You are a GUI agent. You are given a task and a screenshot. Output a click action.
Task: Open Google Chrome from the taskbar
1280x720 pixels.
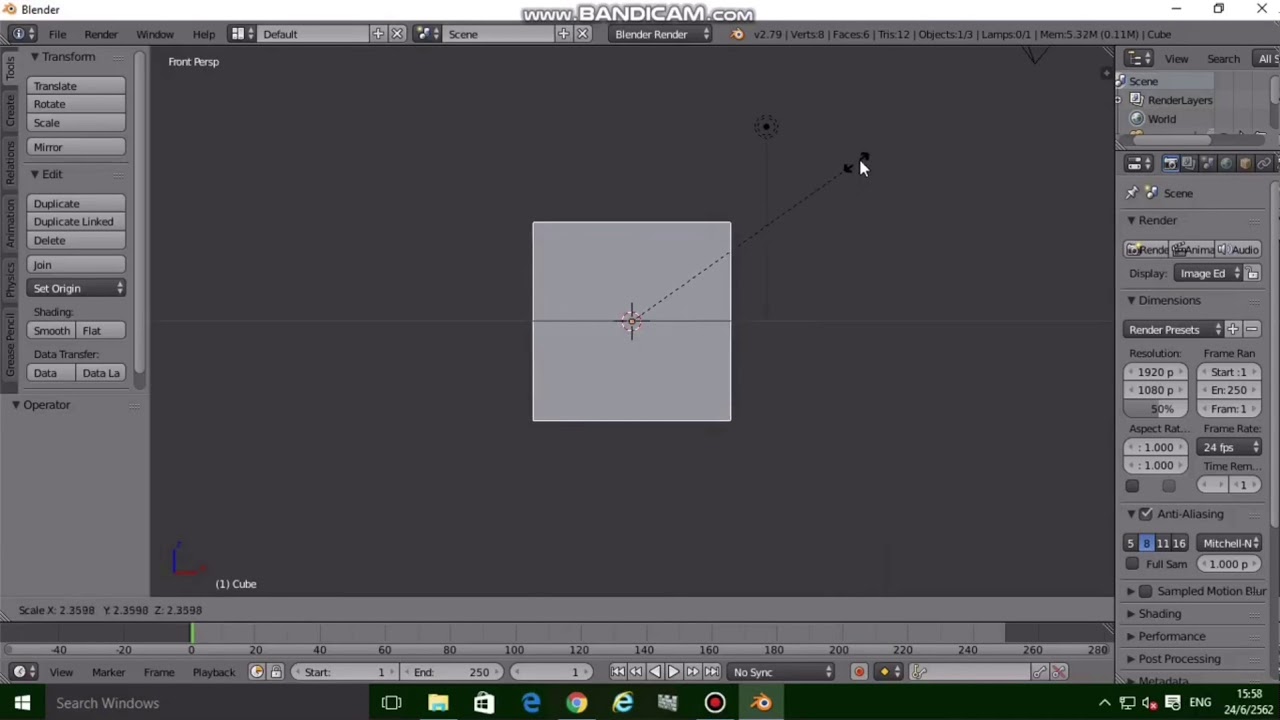click(576, 703)
